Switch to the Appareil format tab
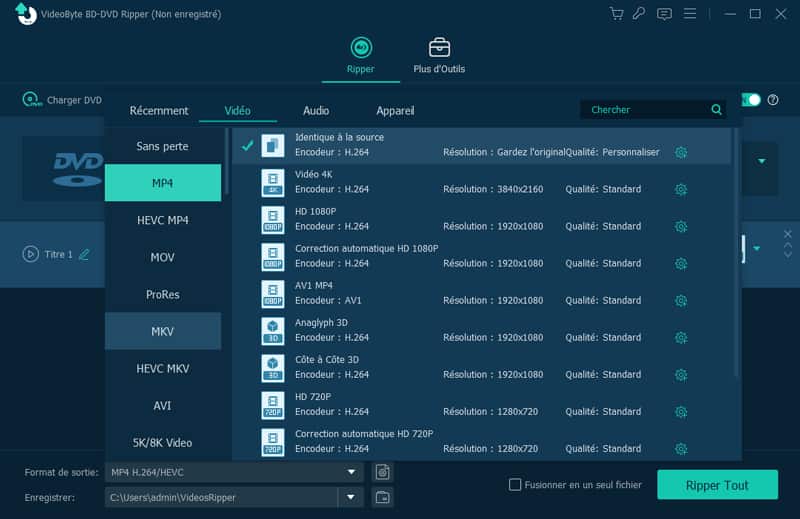 [x=395, y=111]
